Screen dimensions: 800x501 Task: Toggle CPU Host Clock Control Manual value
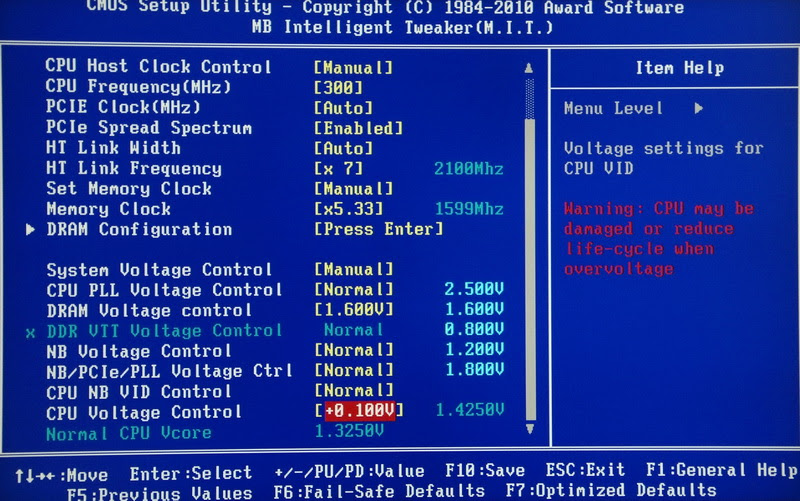353,67
